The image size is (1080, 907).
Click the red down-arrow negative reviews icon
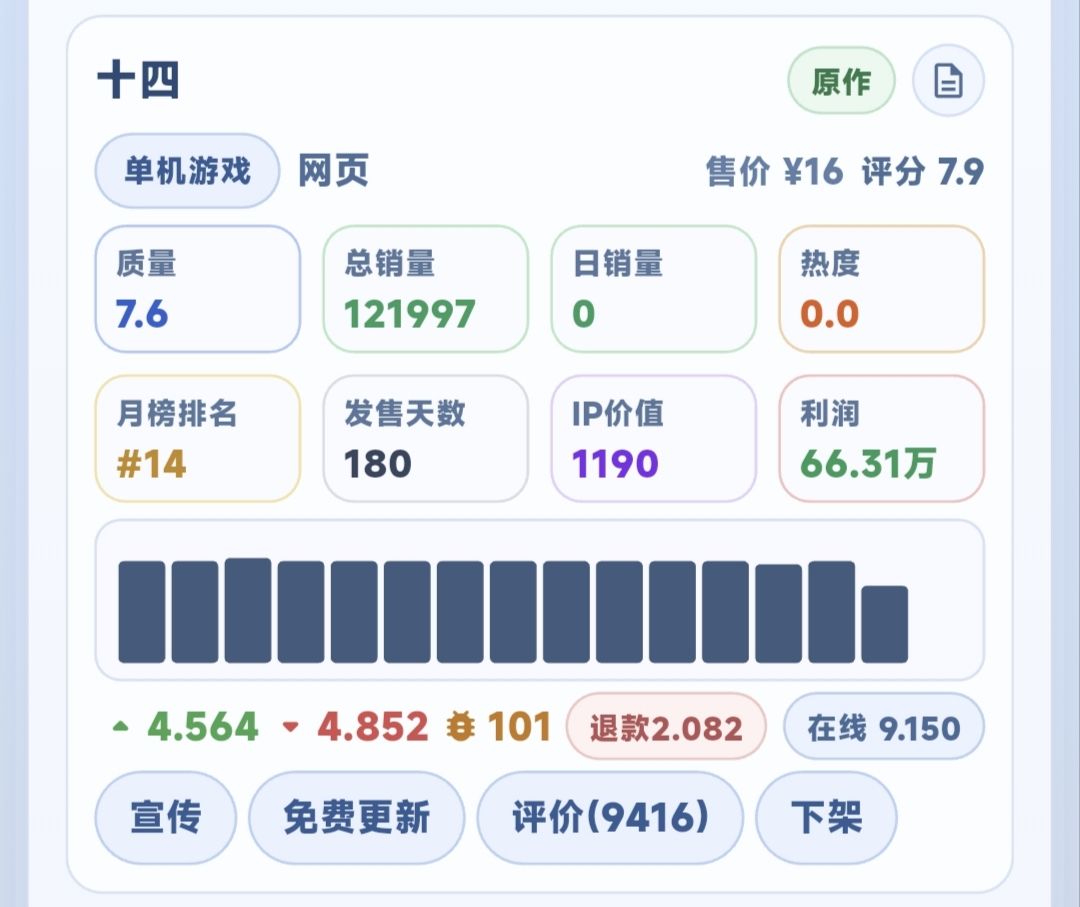pyautogui.click(x=291, y=727)
